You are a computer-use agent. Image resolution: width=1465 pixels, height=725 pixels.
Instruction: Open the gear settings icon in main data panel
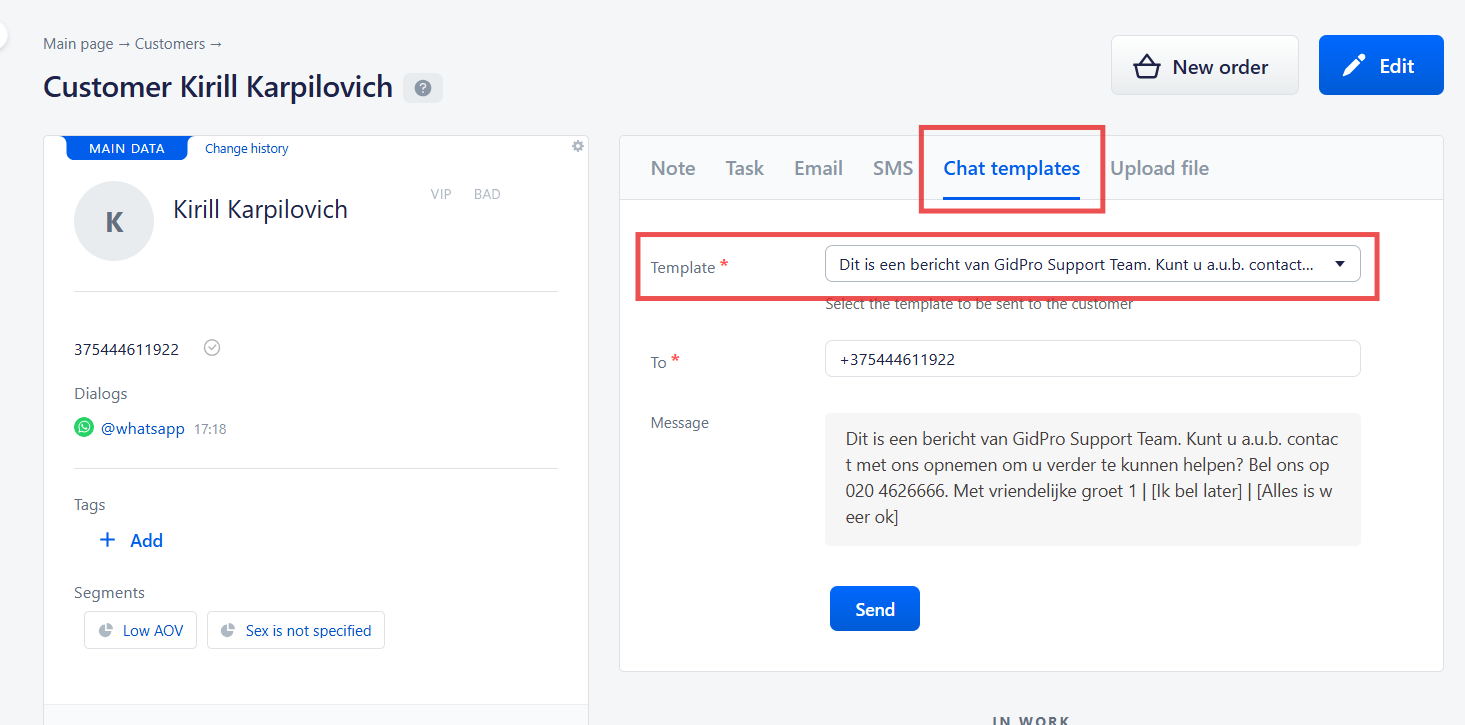[x=577, y=146]
